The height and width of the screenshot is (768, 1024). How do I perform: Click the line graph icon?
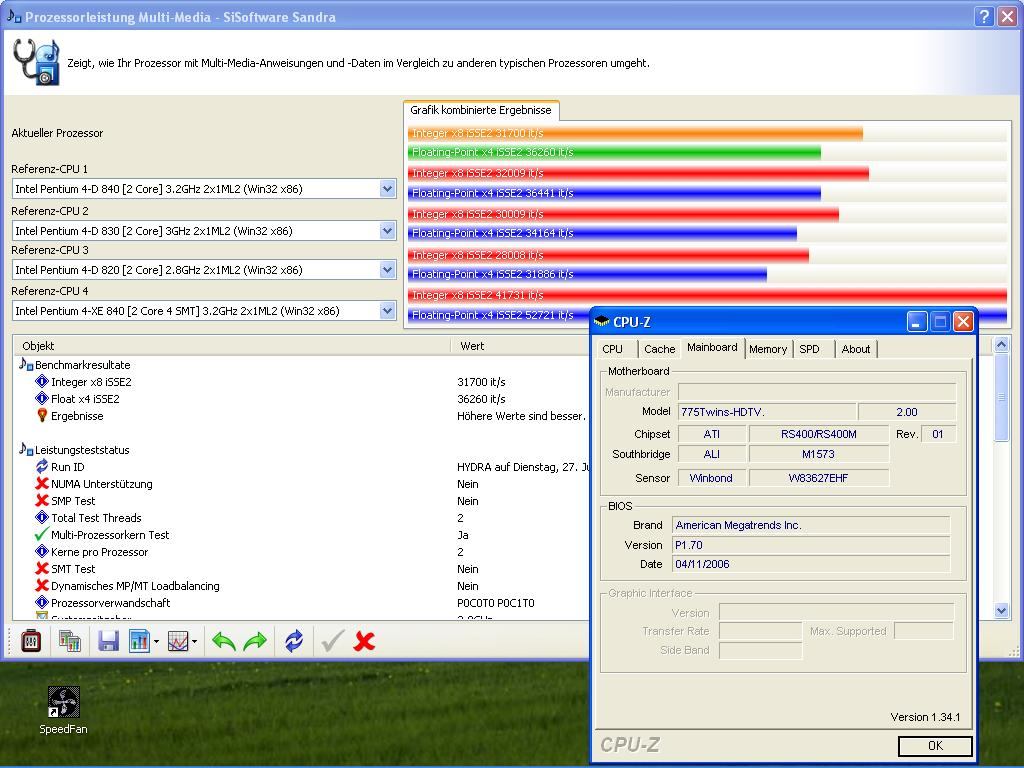(178, 641)
